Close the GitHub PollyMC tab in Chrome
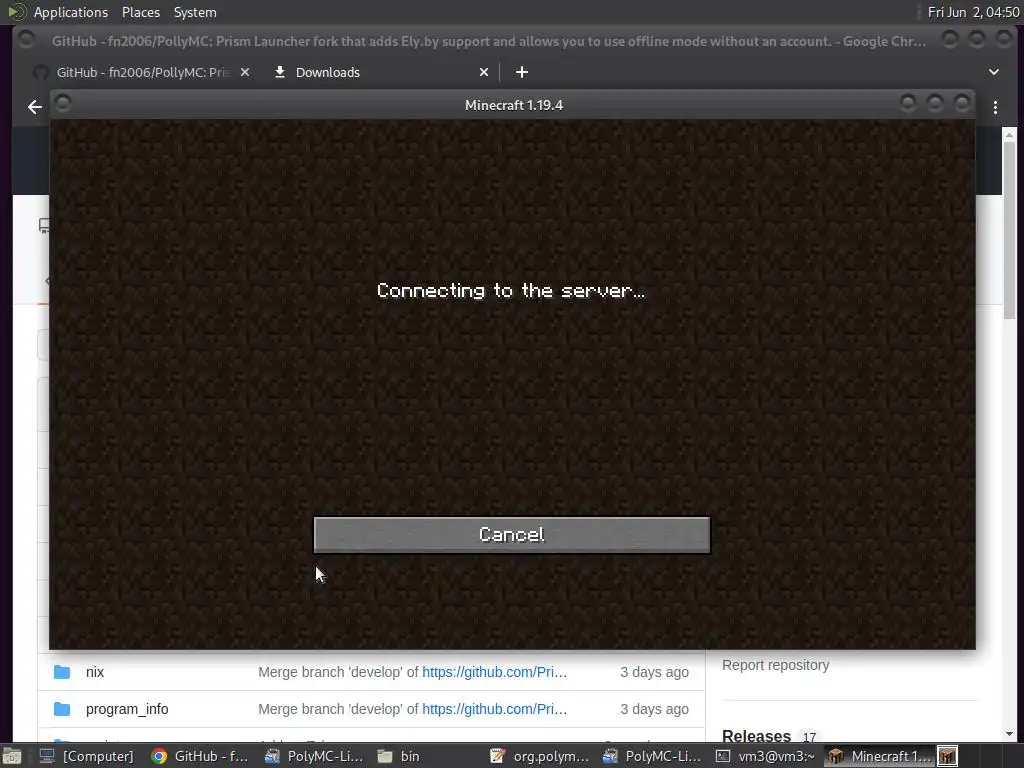Image resolution: width=1024 pixels, height=768 pixels. (x=245, y=72)
